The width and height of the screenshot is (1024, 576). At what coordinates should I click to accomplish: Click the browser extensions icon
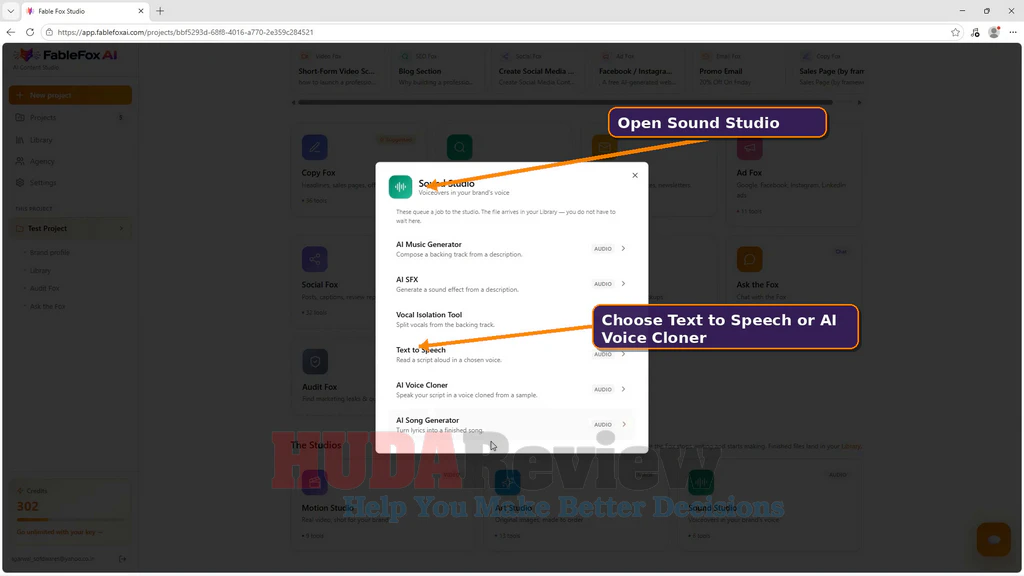pos(975,32)
